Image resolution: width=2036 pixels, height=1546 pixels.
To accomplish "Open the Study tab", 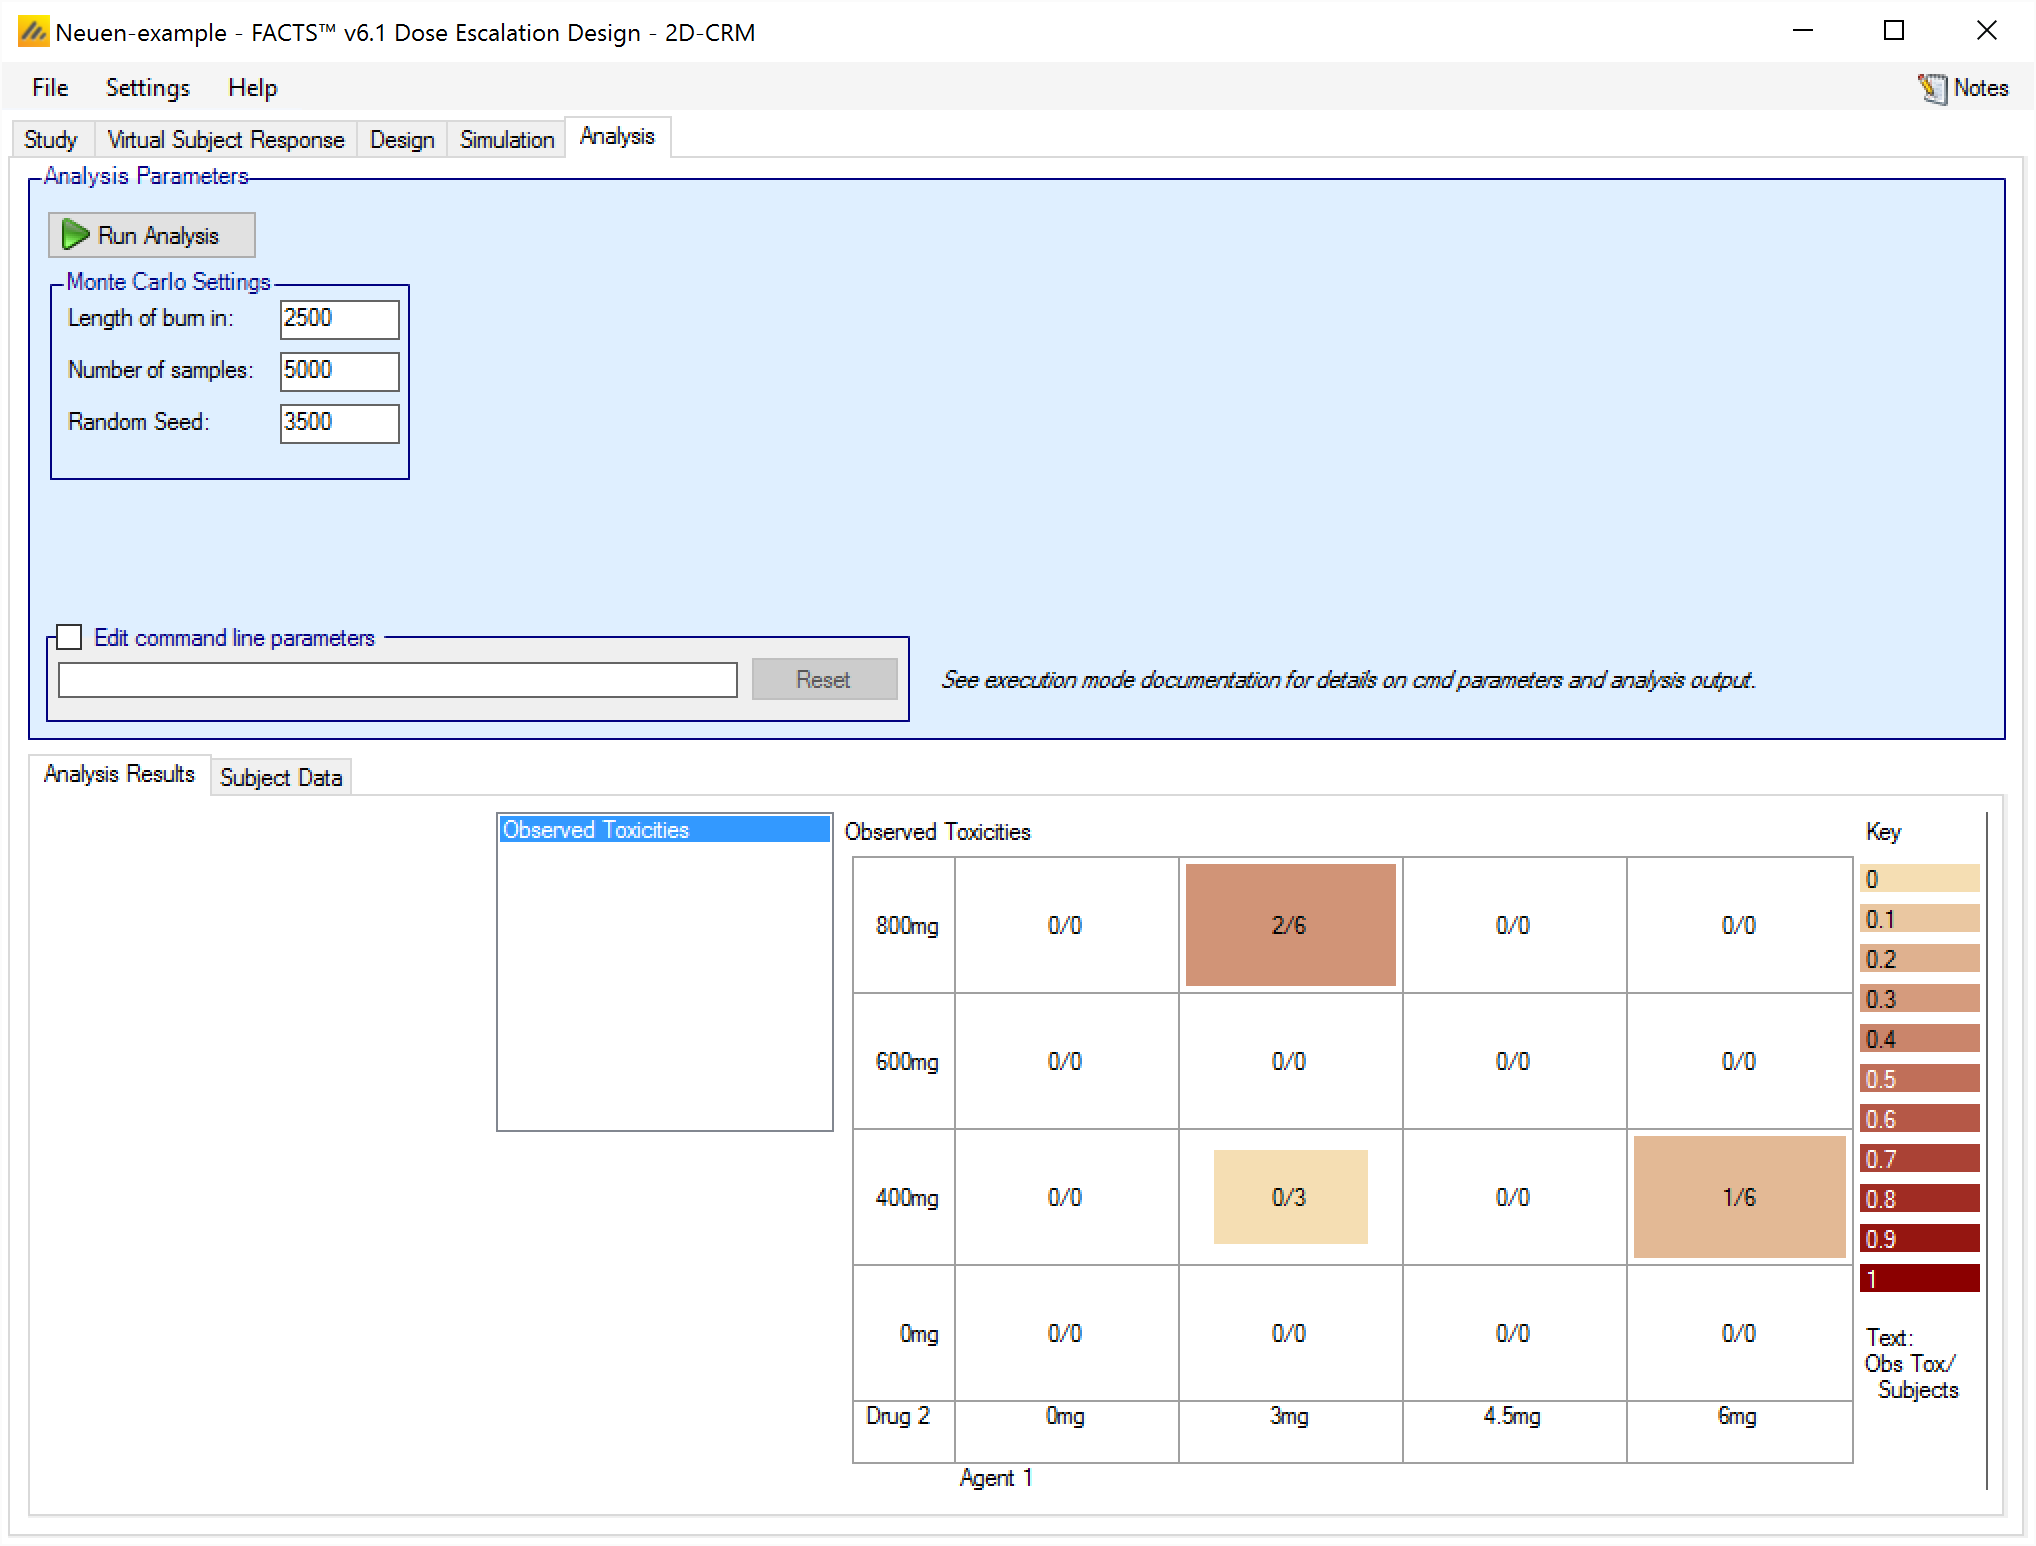I will click(50, 140).
